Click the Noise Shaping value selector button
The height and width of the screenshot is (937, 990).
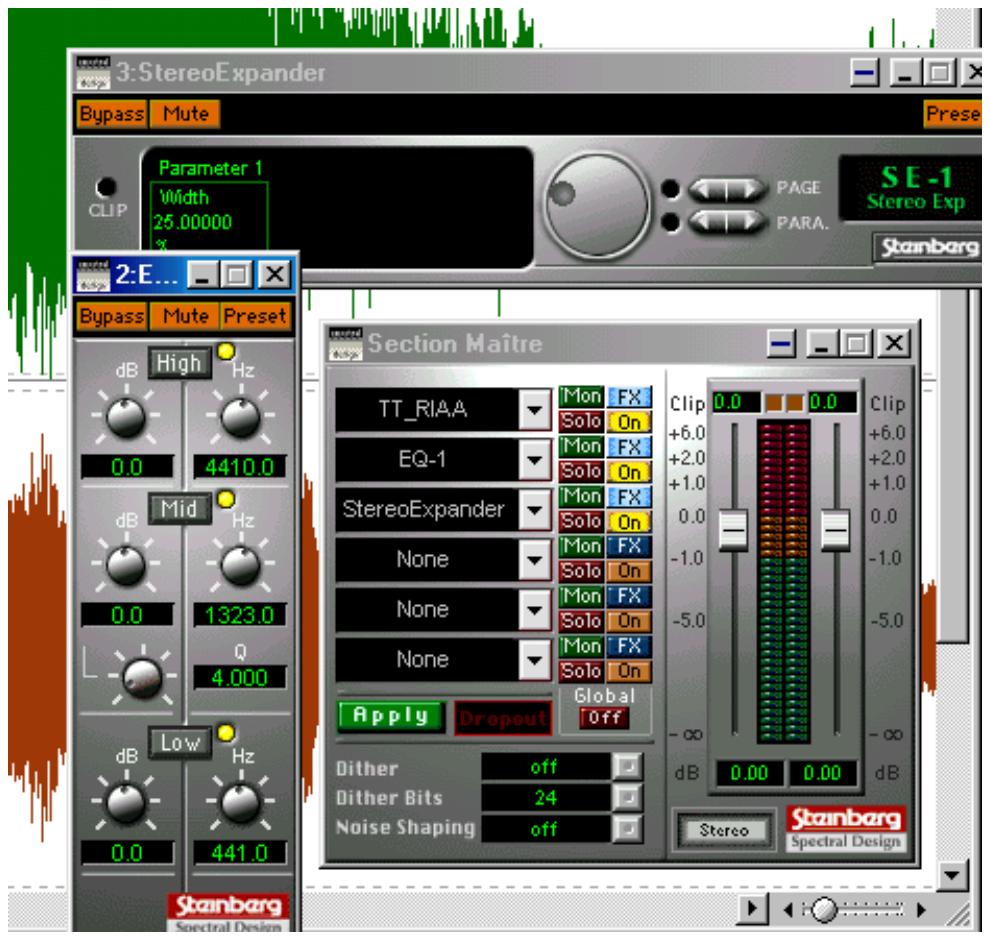click(x=628, y=828)
